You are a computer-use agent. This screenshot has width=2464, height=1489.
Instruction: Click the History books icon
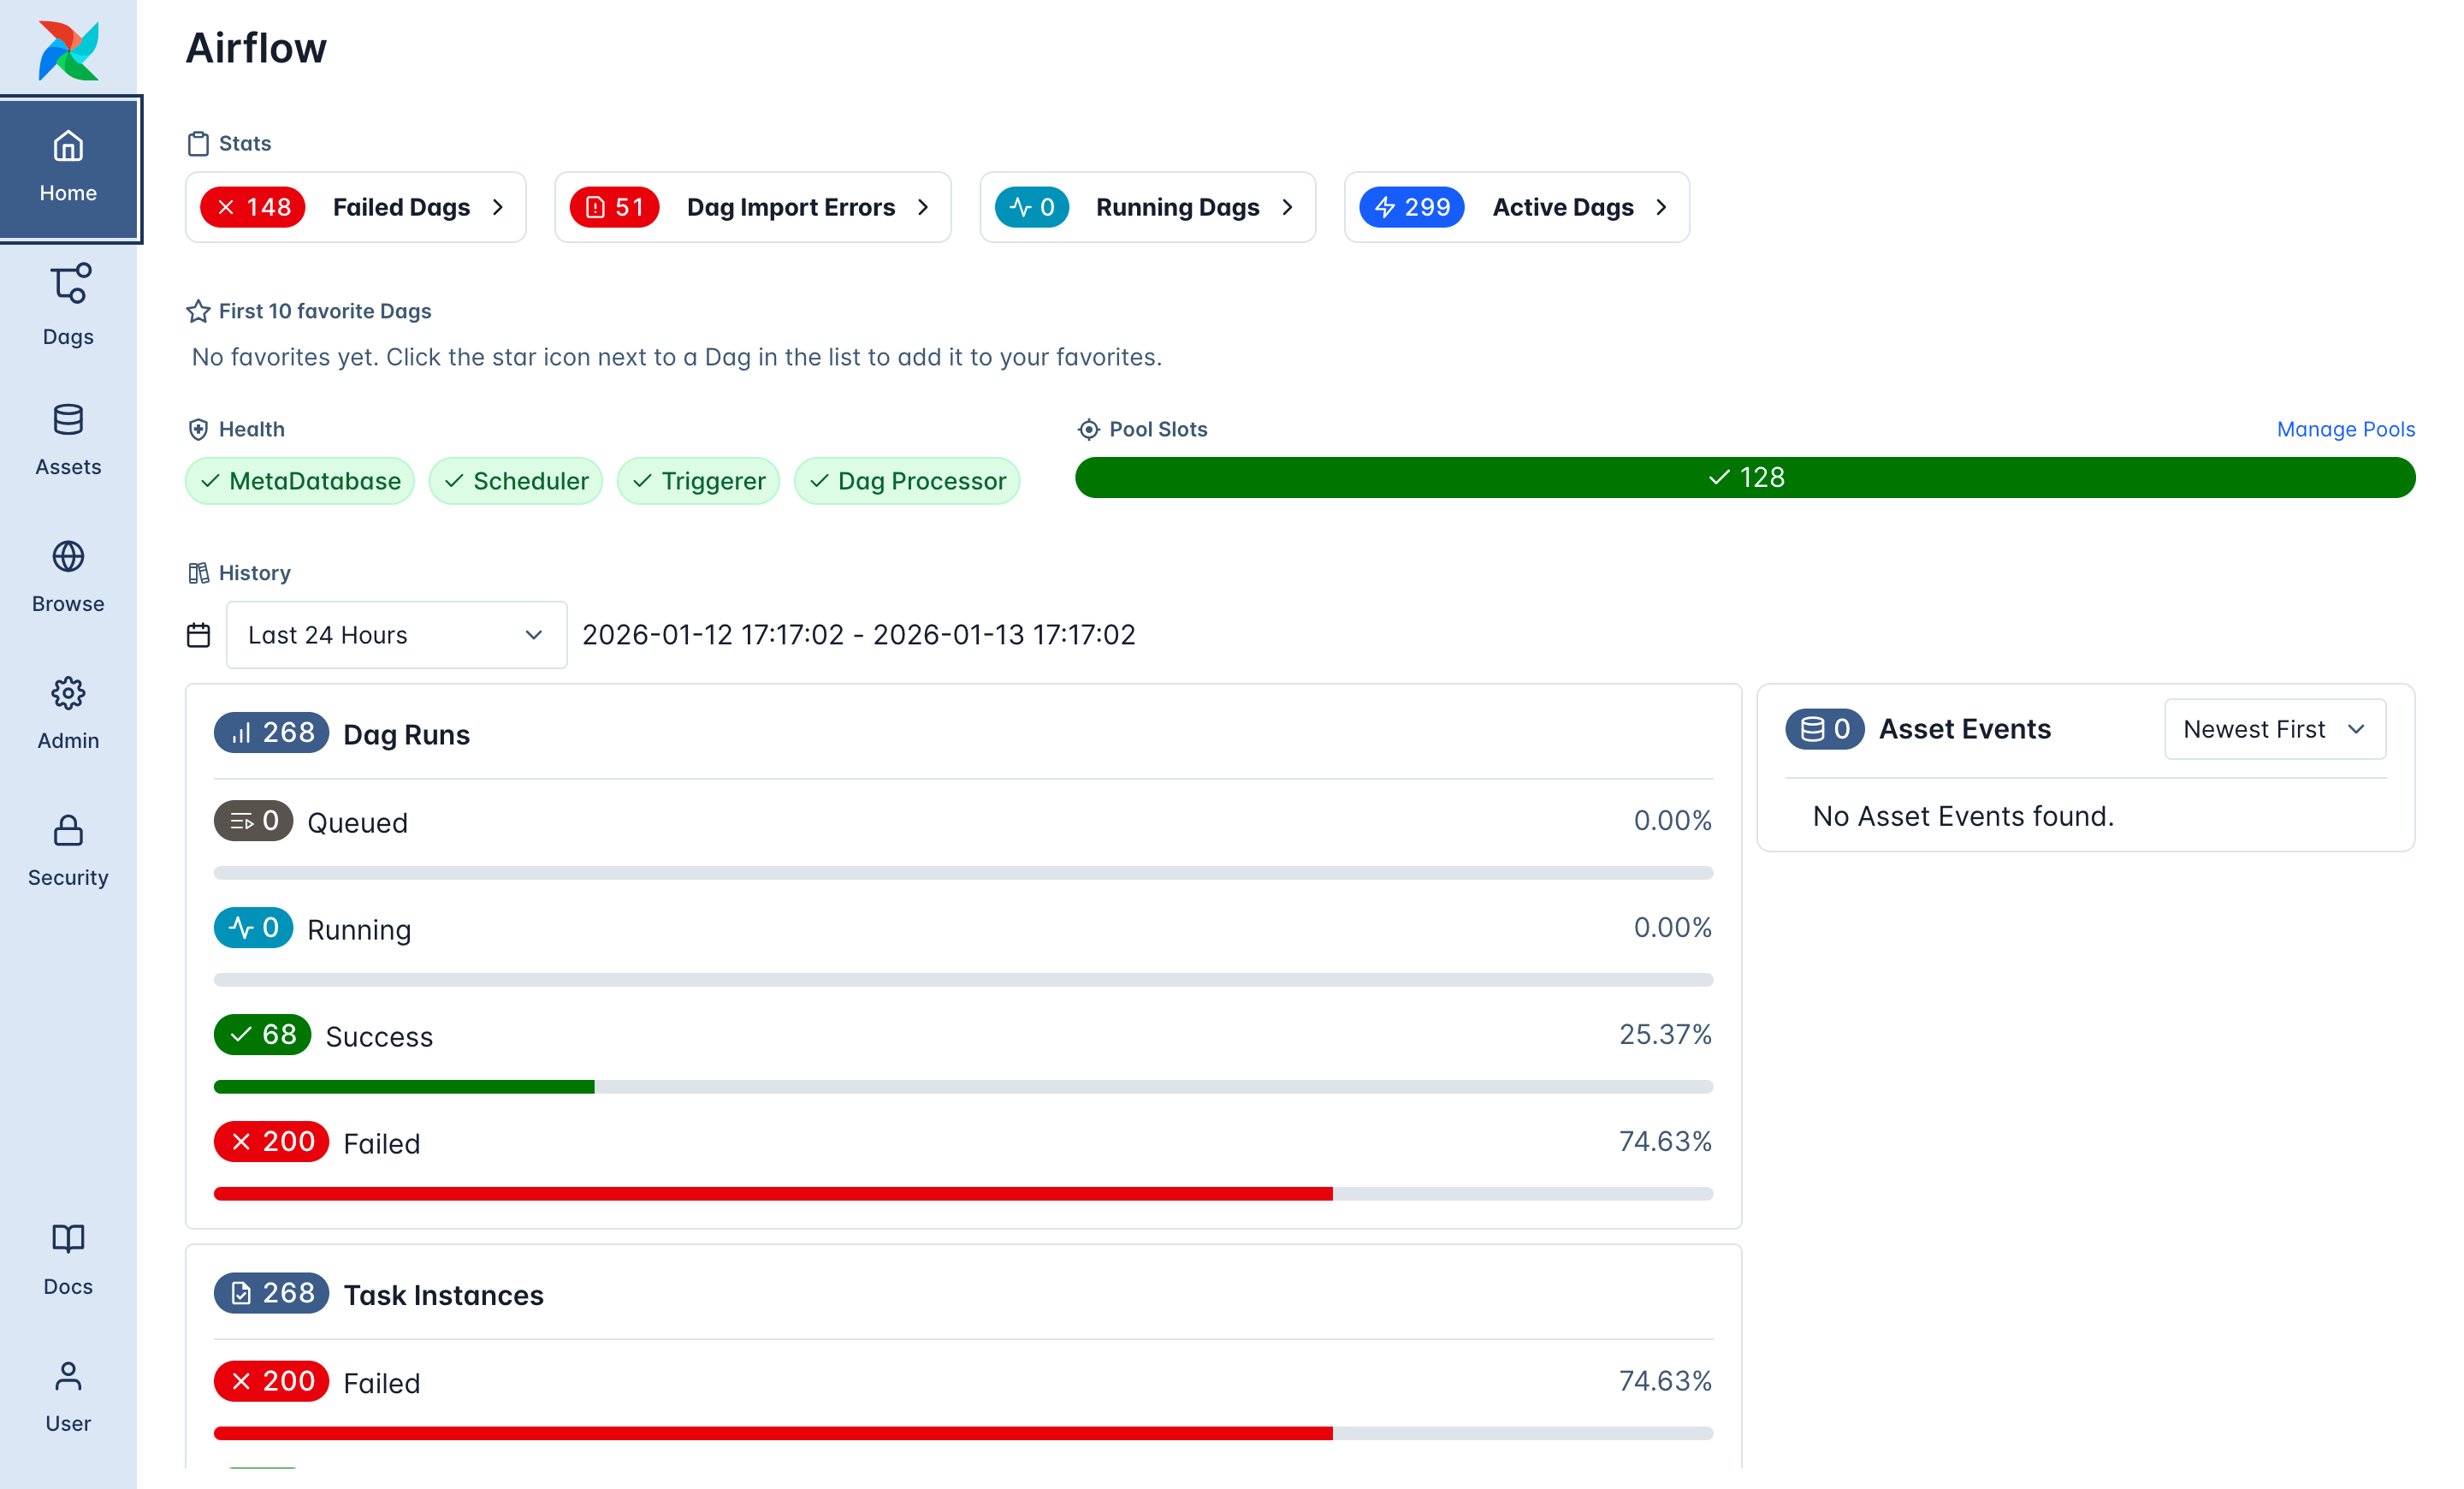(x=198, y=573)
